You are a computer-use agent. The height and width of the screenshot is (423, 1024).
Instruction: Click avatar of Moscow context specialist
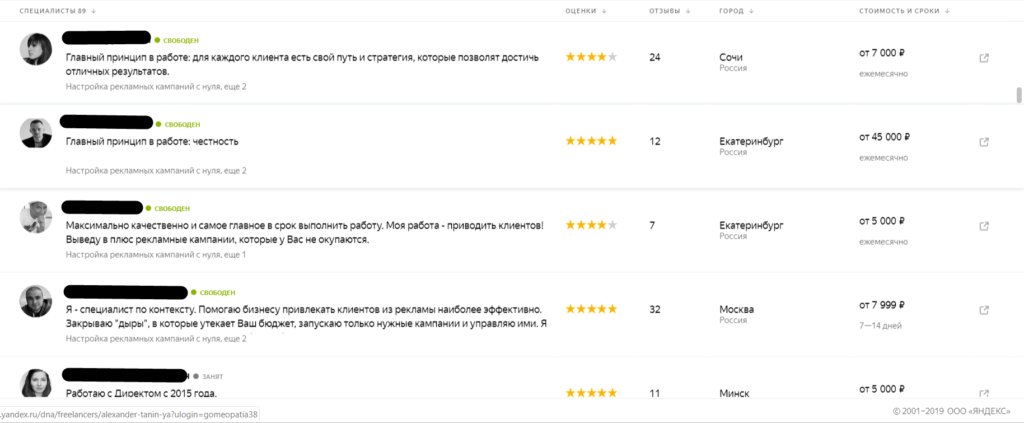point(36,301)
